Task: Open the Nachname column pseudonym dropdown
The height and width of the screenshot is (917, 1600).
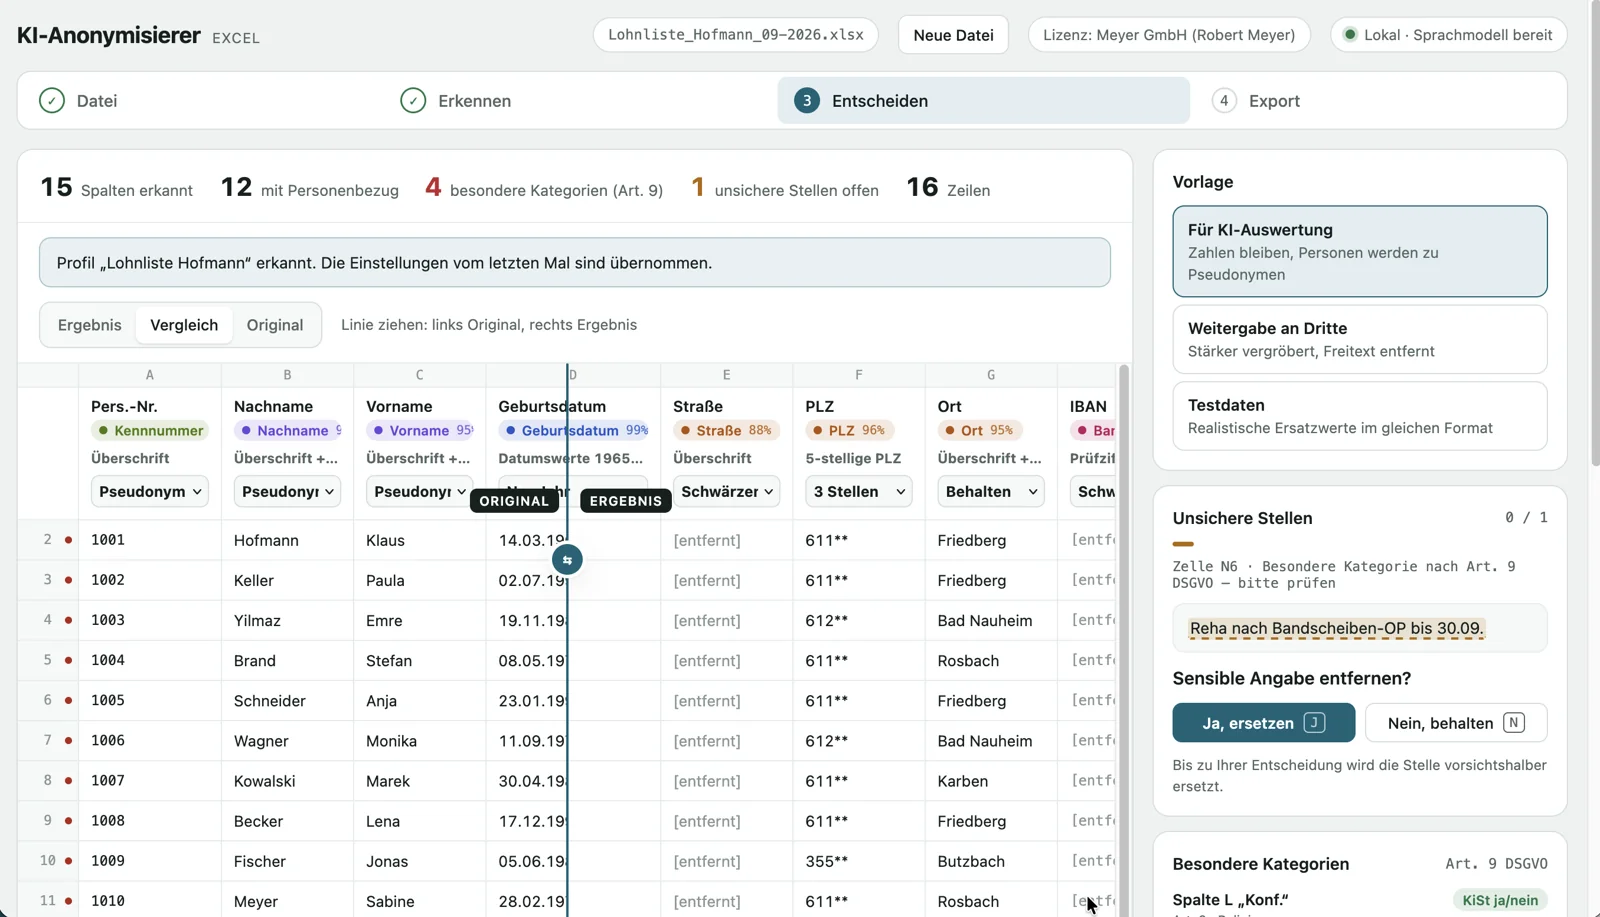Action: coord(287,492)
